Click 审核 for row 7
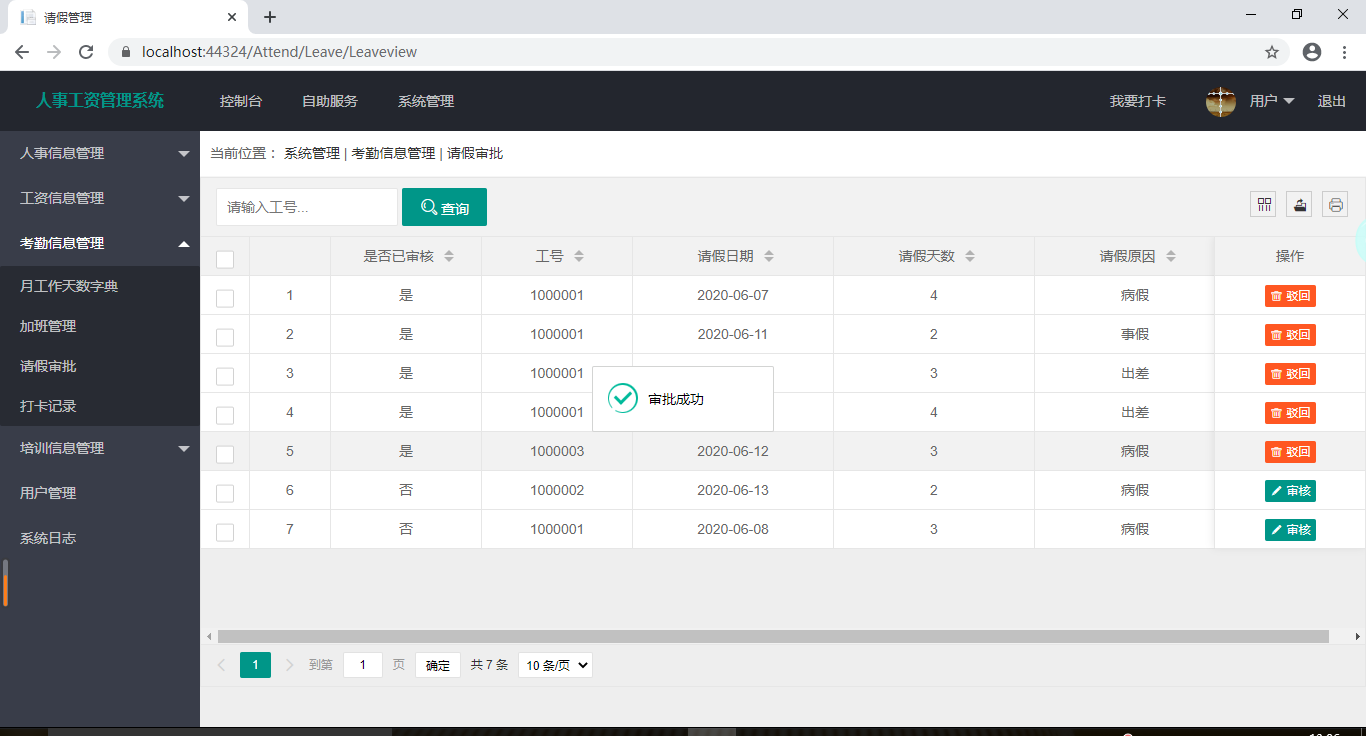The image size is (1366, 736). (1290, 529)
